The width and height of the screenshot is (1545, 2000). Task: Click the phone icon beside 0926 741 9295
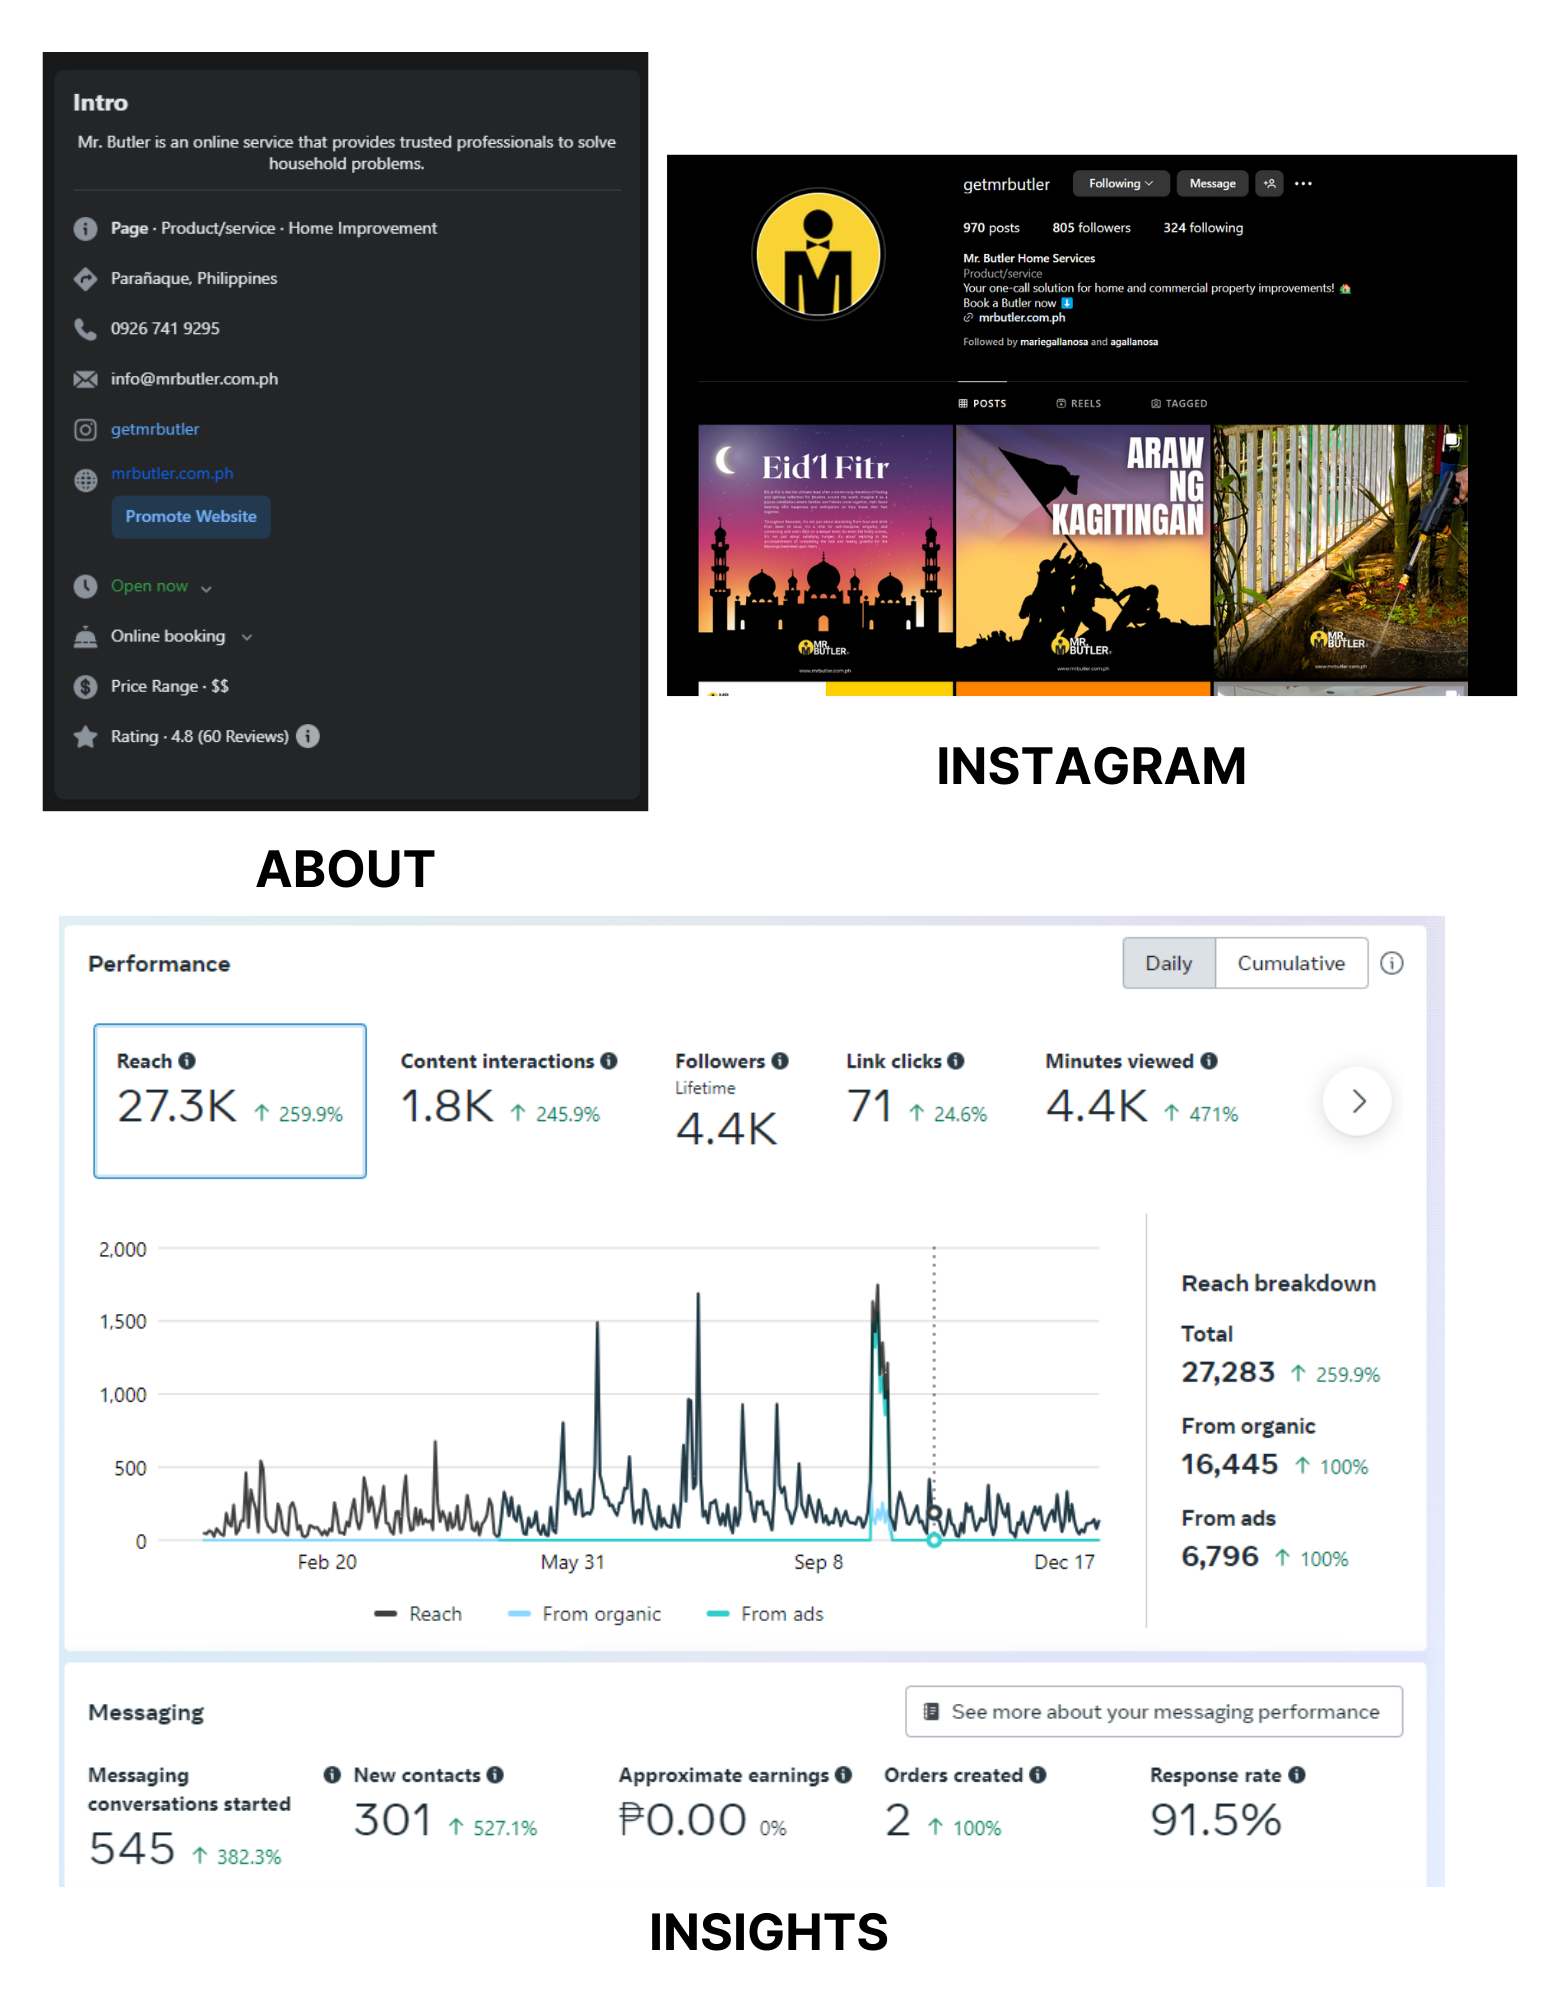click(x=86, y=329)
